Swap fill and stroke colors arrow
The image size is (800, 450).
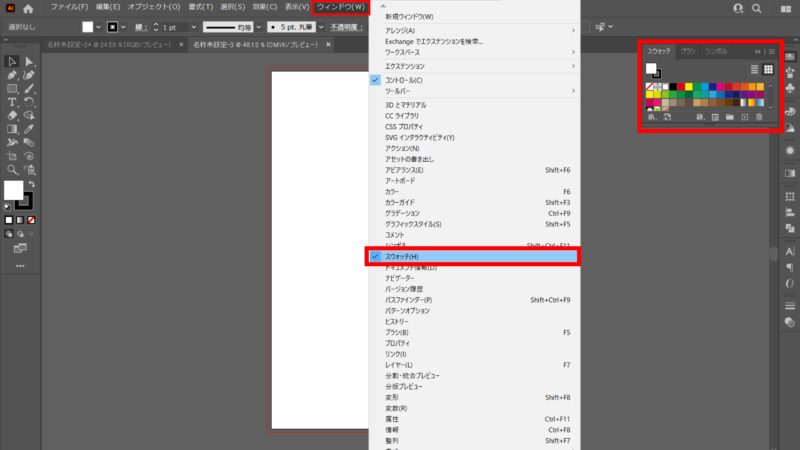pos(30,184)
